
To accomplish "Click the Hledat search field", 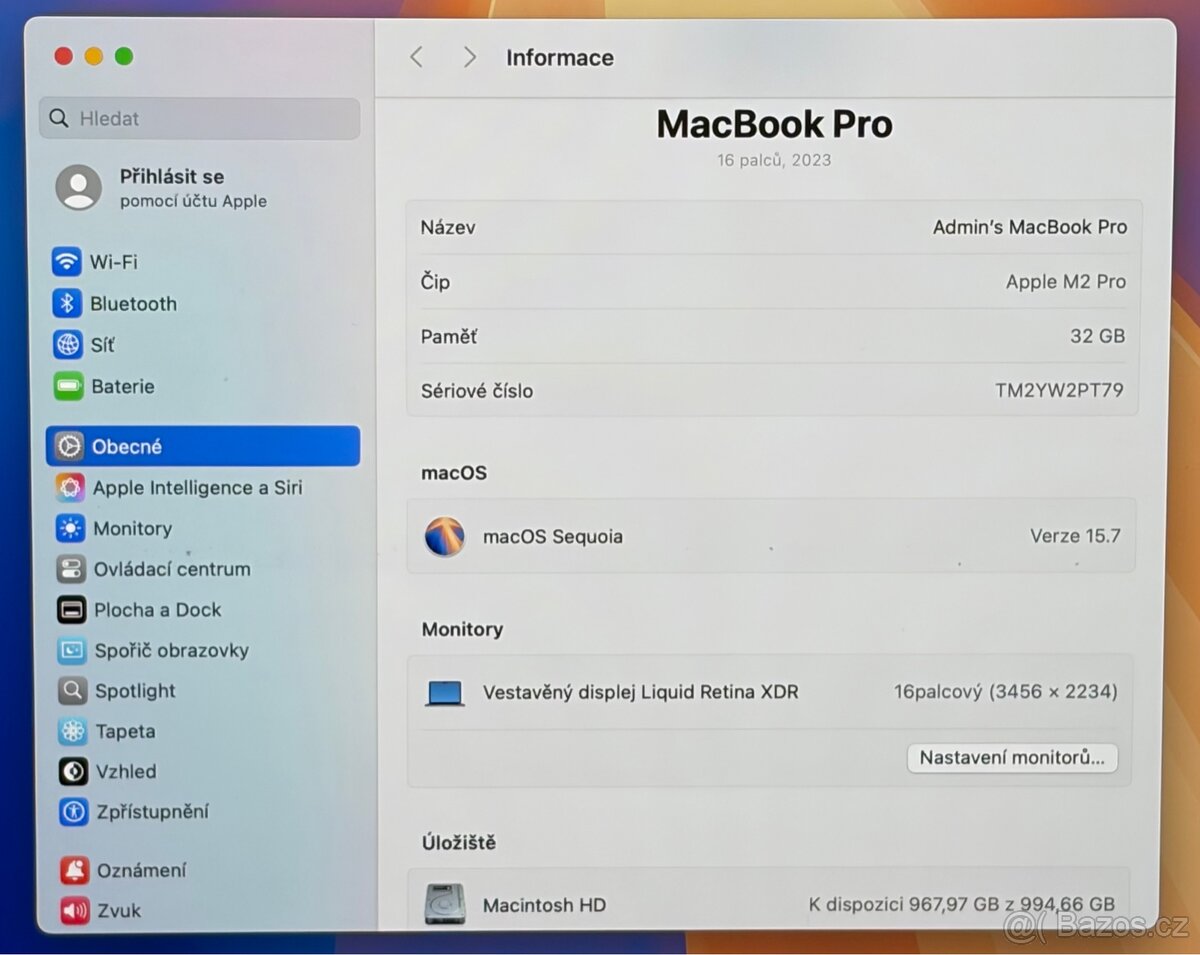I will [x=199, y=118].
